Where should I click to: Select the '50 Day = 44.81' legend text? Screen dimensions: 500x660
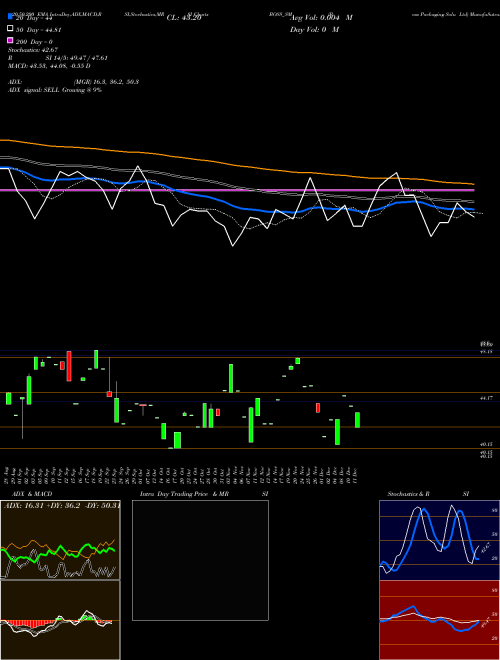click(37, 30)
